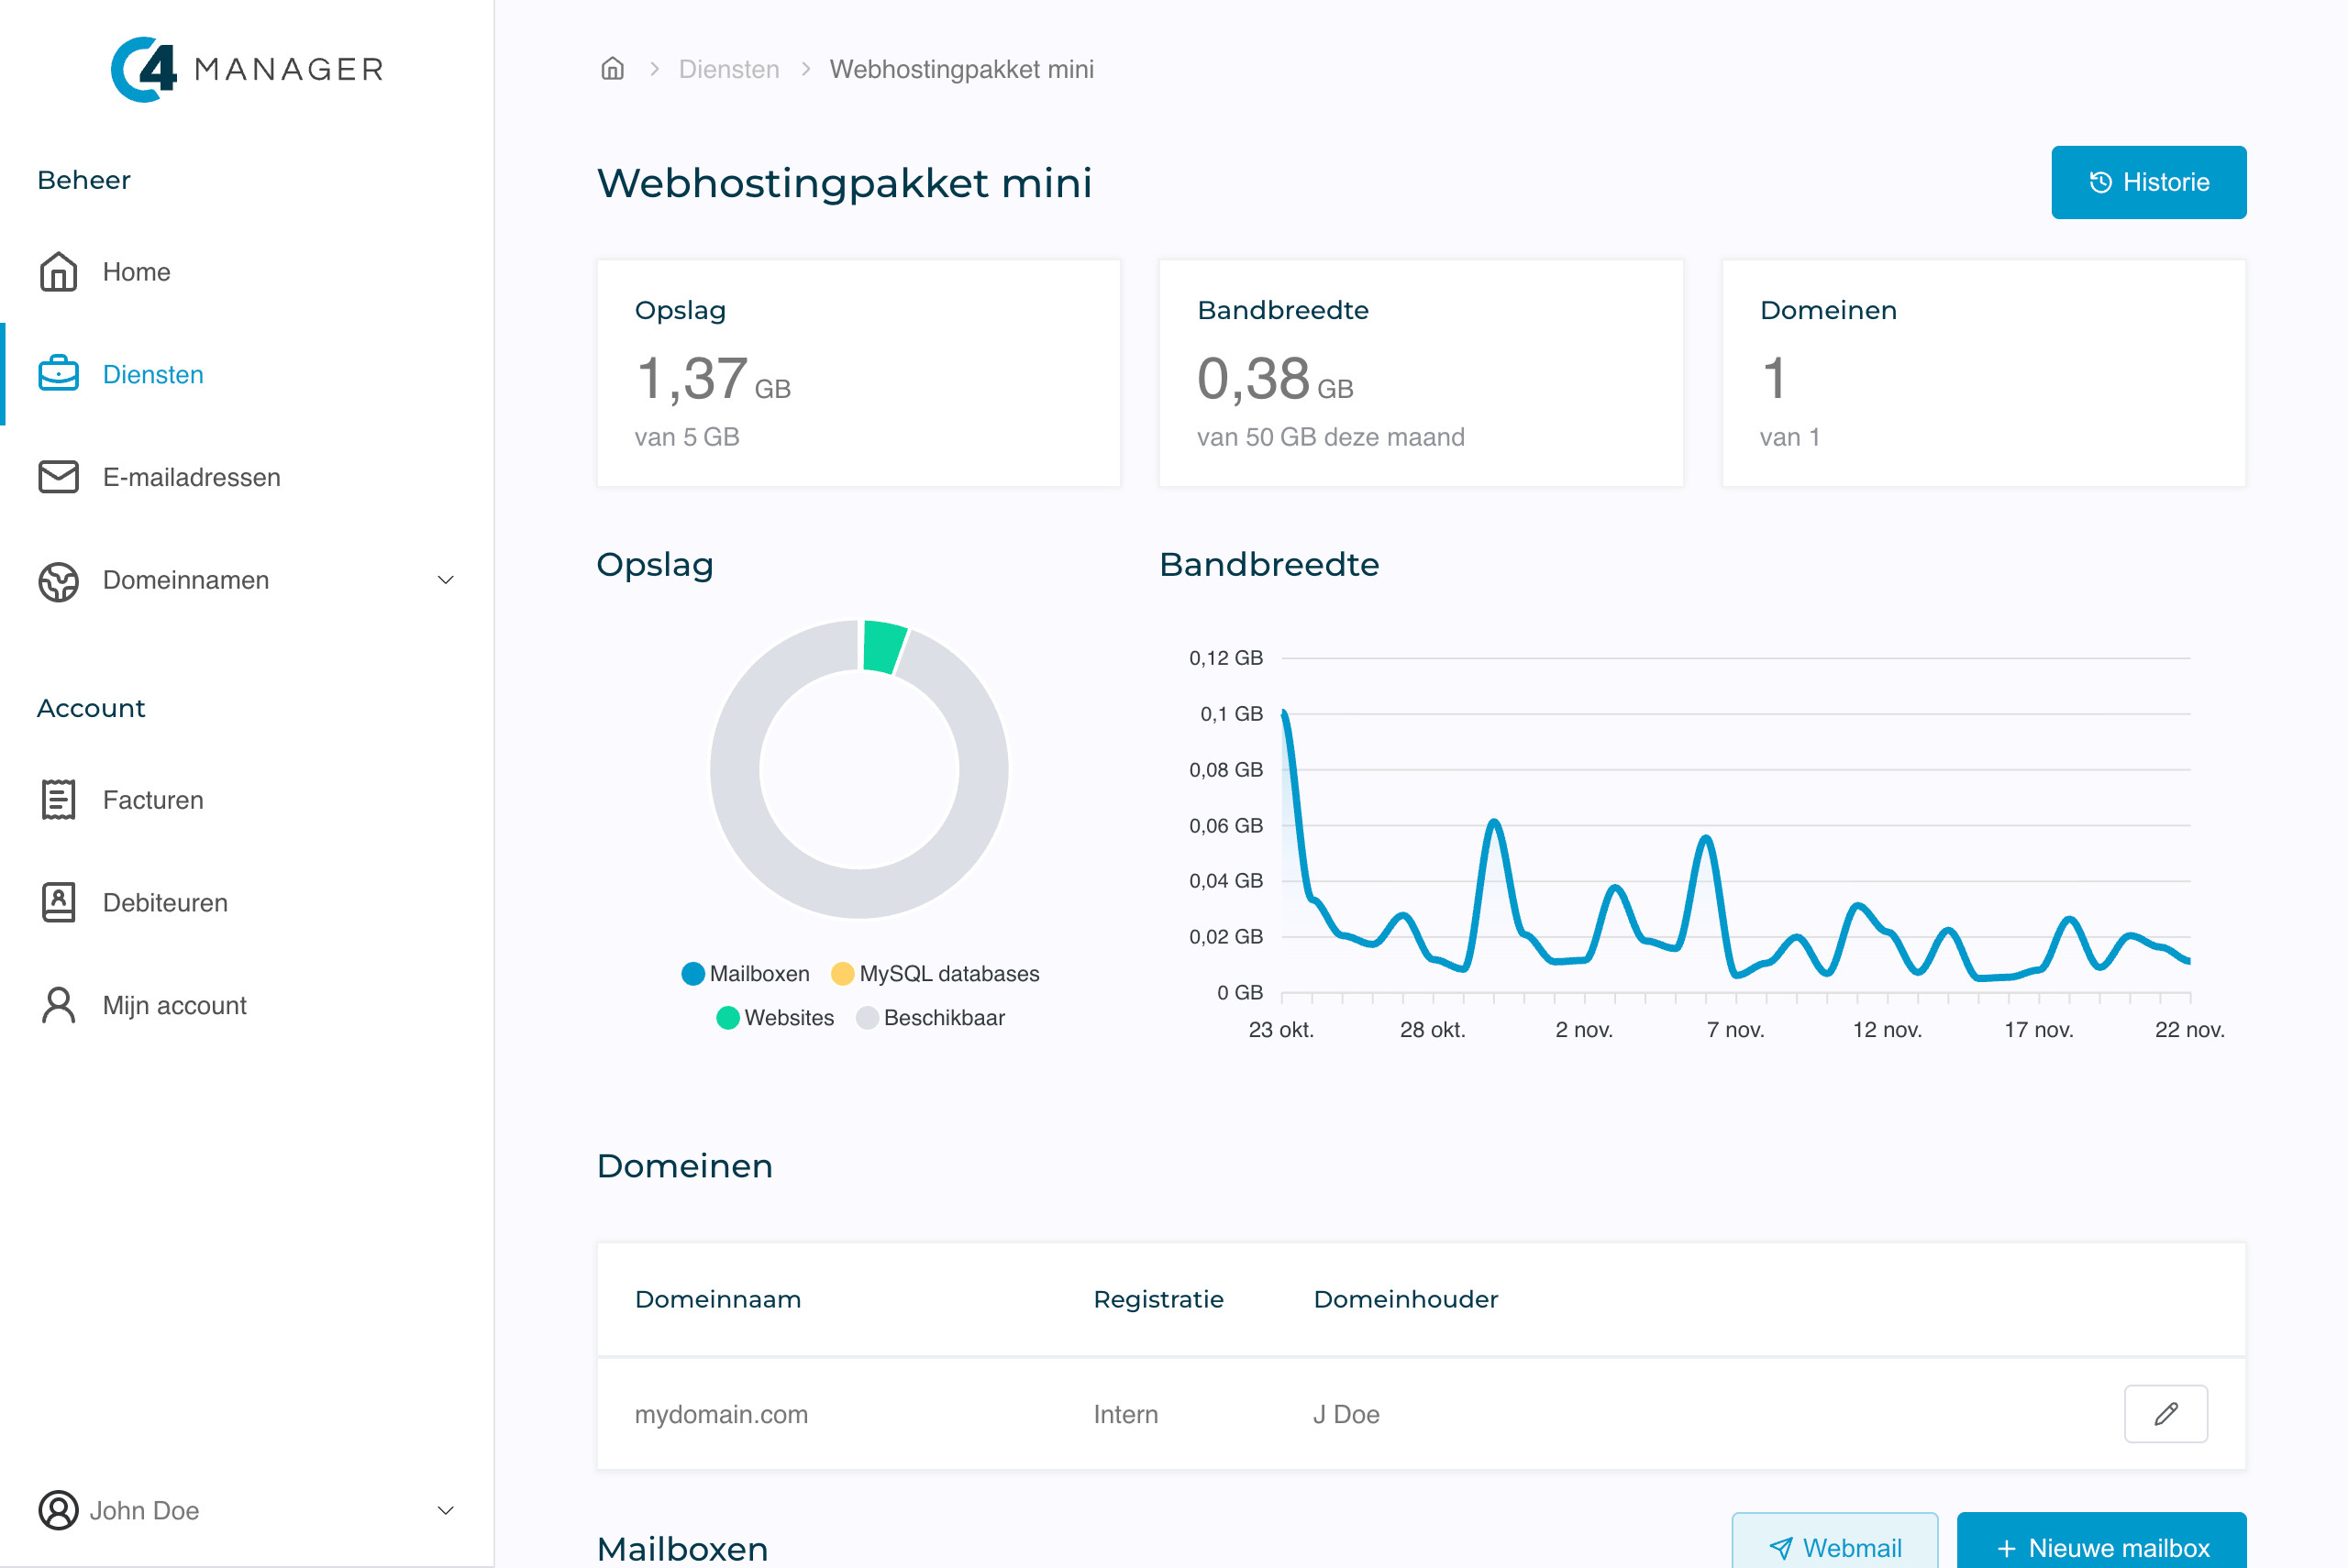Expand the John Doe account menu

[x=447, y=1511]
